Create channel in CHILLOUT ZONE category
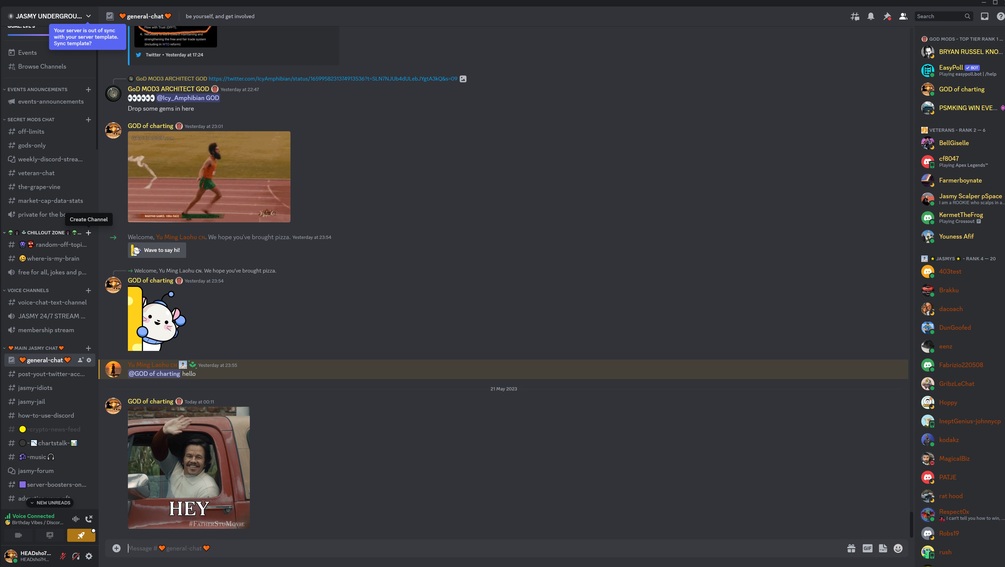The image size is (1005, 567). pos(88,233)
